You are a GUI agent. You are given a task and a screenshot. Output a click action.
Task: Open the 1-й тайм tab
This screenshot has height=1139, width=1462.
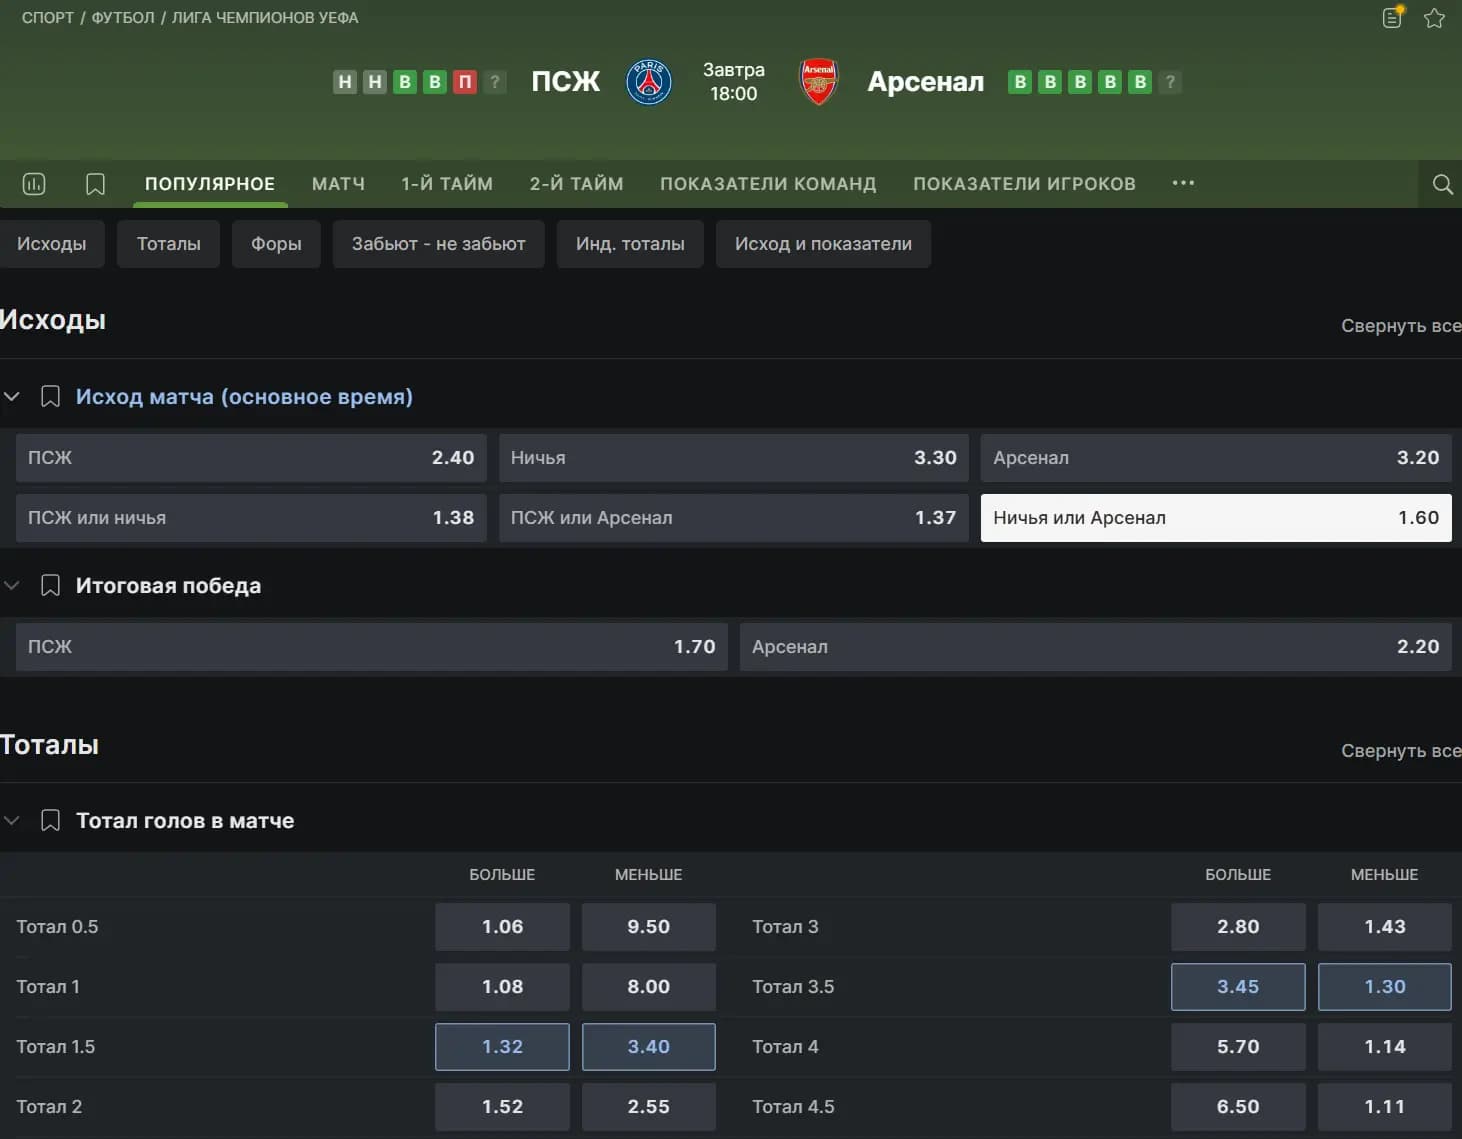point(447,184)
